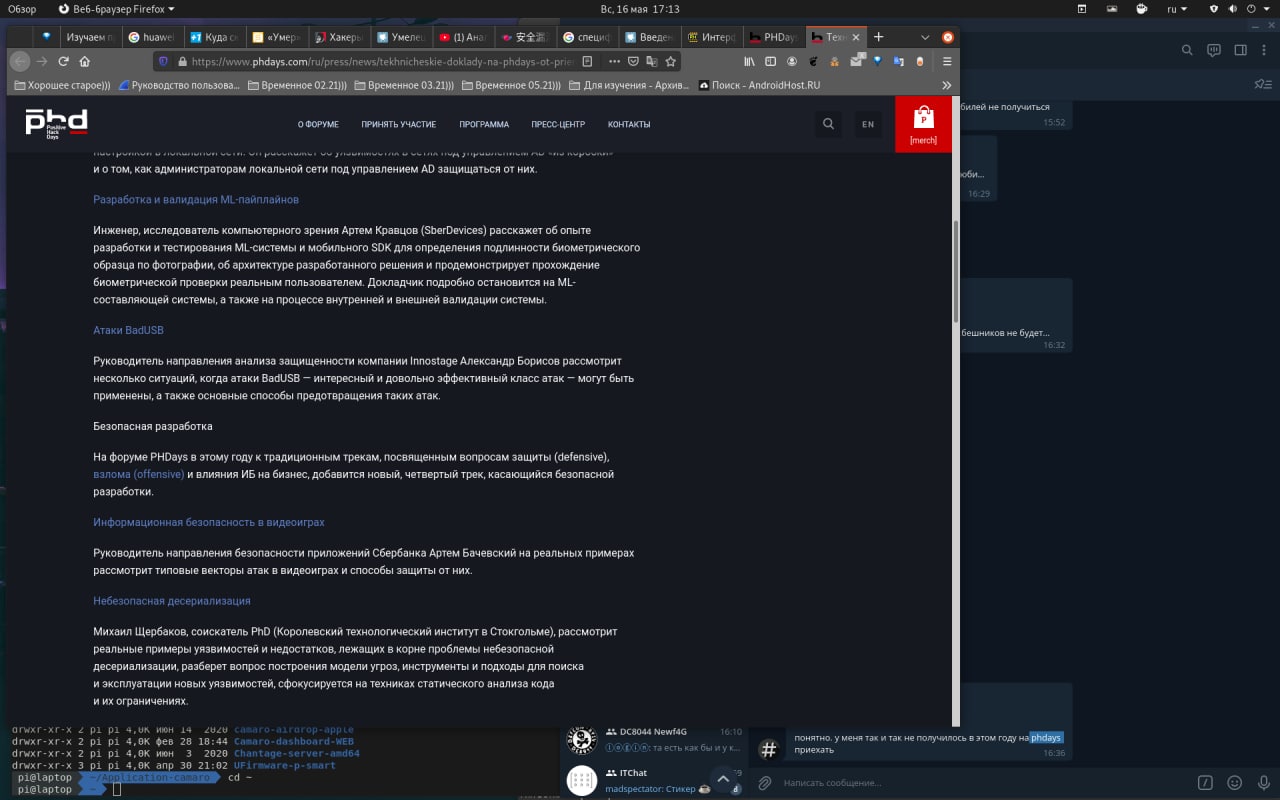This screenshot has height=800, width=1280.
Task: Open ПРОГРАММА menu item
Action: click(484, 124)
